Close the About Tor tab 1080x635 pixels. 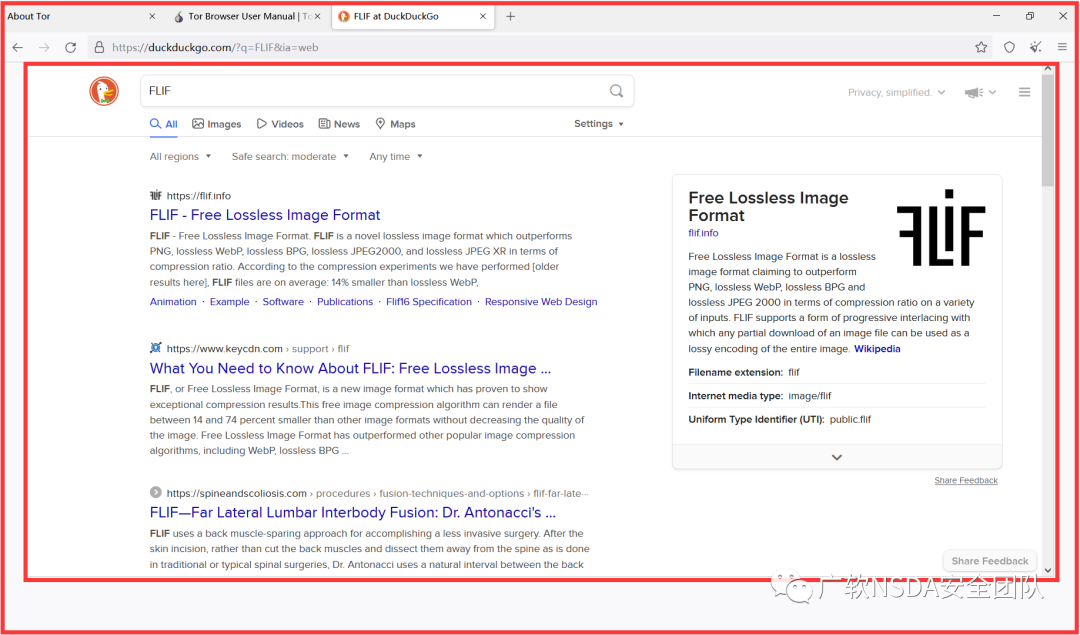pyautogui.click(x=152, y=17)
